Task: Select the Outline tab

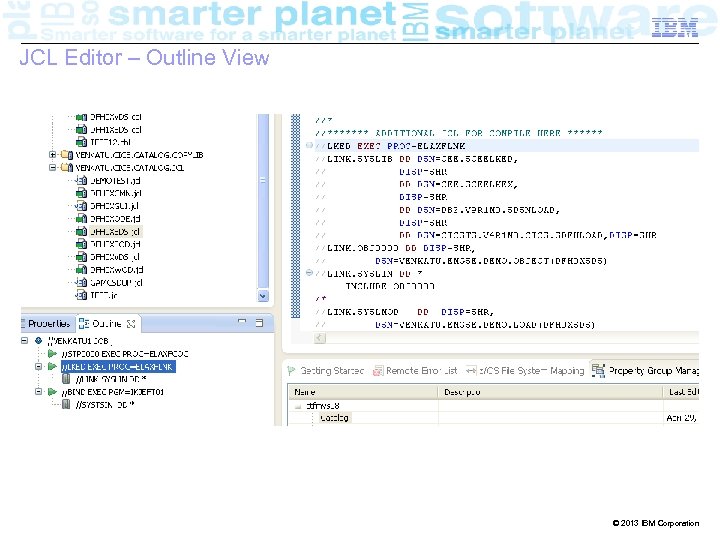Action: pyautogui.click(x=107, y=324)
